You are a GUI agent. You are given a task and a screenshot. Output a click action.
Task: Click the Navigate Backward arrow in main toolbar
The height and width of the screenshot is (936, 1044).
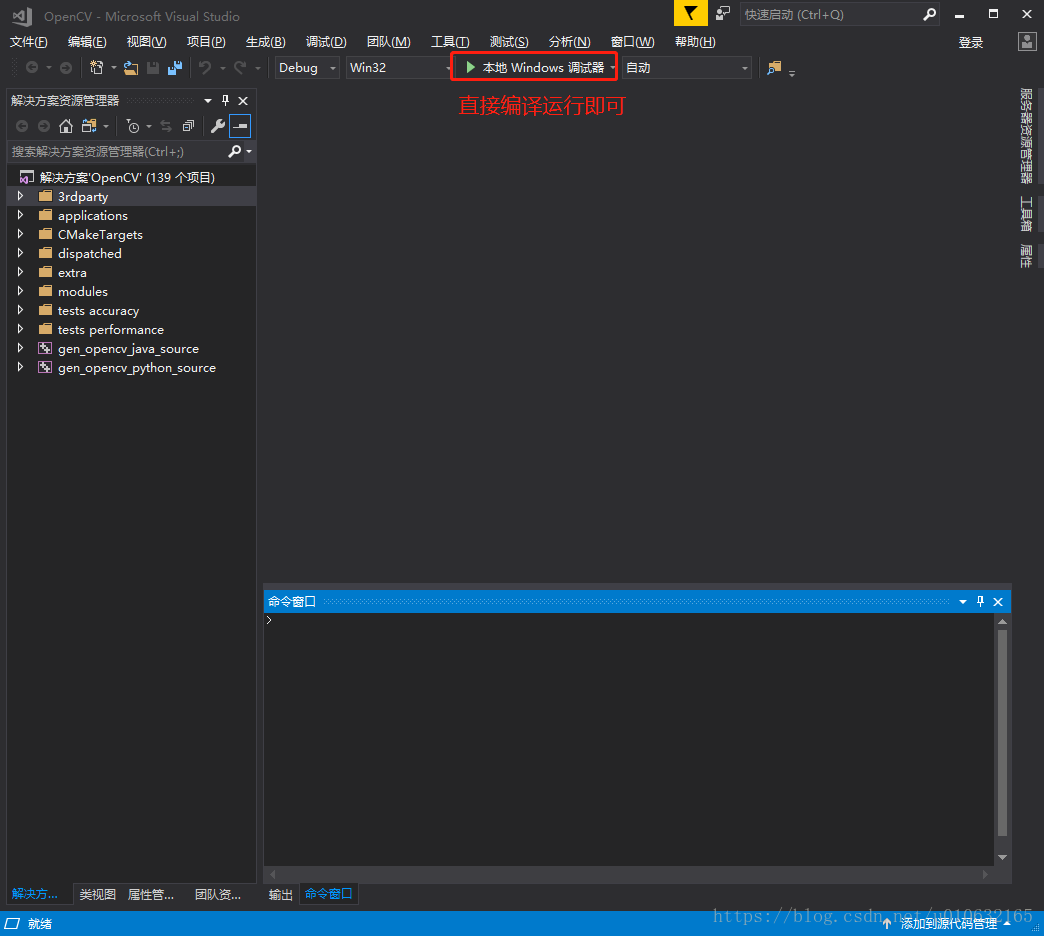(31, 67)
